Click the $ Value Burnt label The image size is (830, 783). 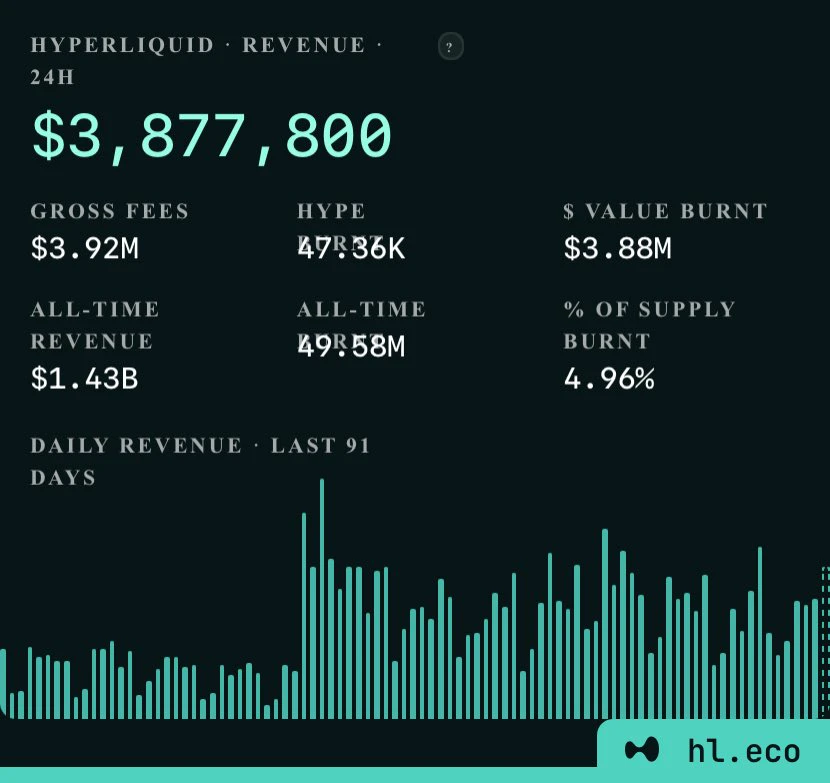click(665, 211)
